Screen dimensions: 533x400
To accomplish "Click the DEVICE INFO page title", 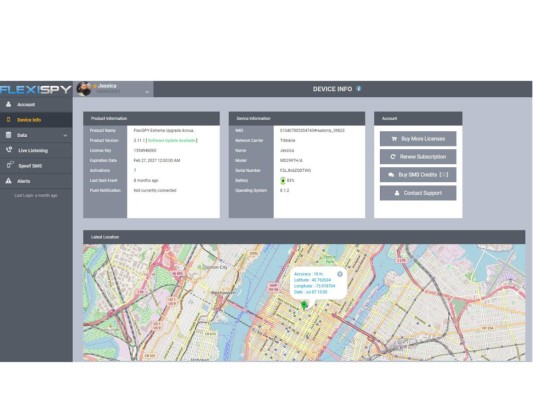I will point(332,89).
